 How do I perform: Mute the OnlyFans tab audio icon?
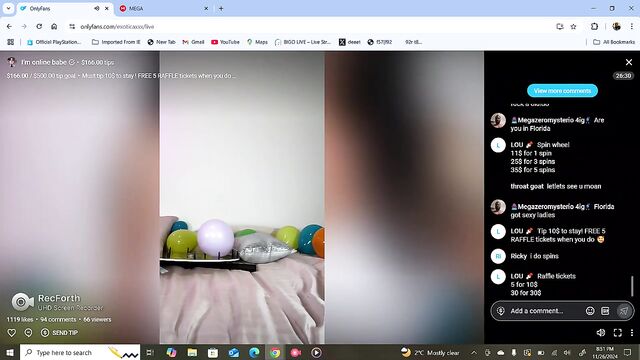click(x=97, y=8)
